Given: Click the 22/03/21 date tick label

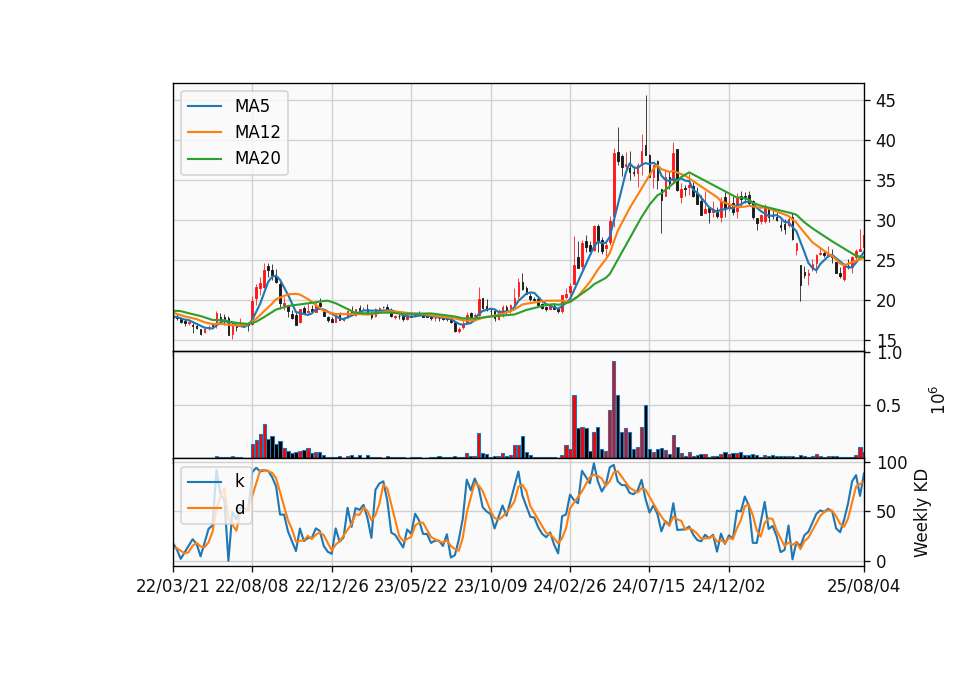Looking at the screenshot, I should (x=173, y=586).
